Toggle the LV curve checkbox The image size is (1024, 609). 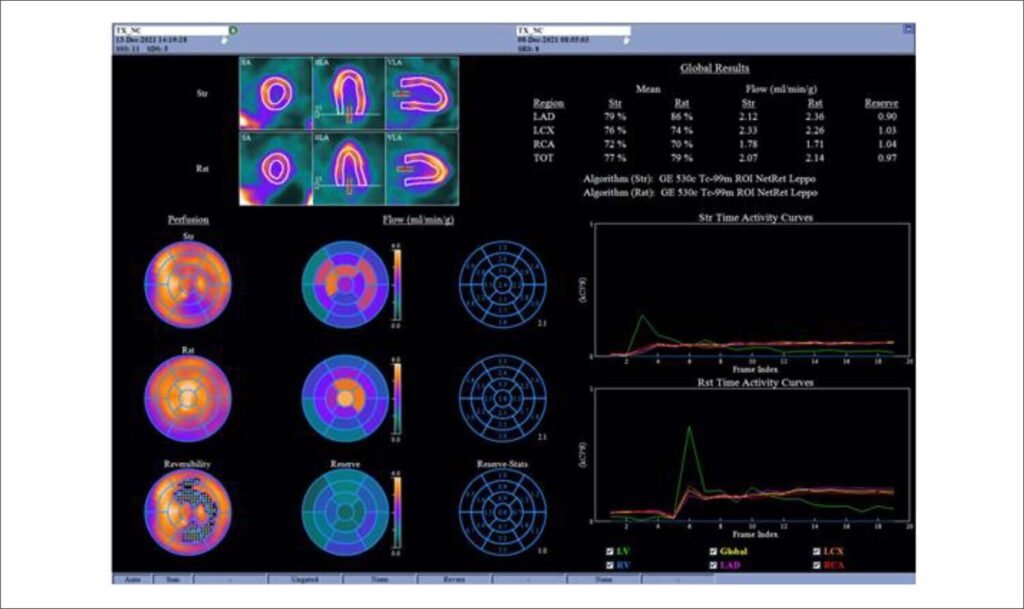(x=609, y=552)
